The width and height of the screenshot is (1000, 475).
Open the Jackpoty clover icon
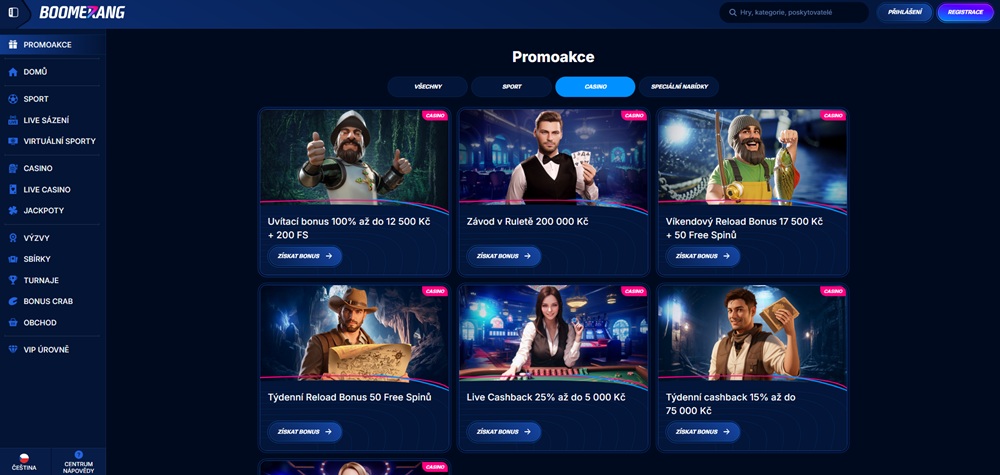pos(13,210)
